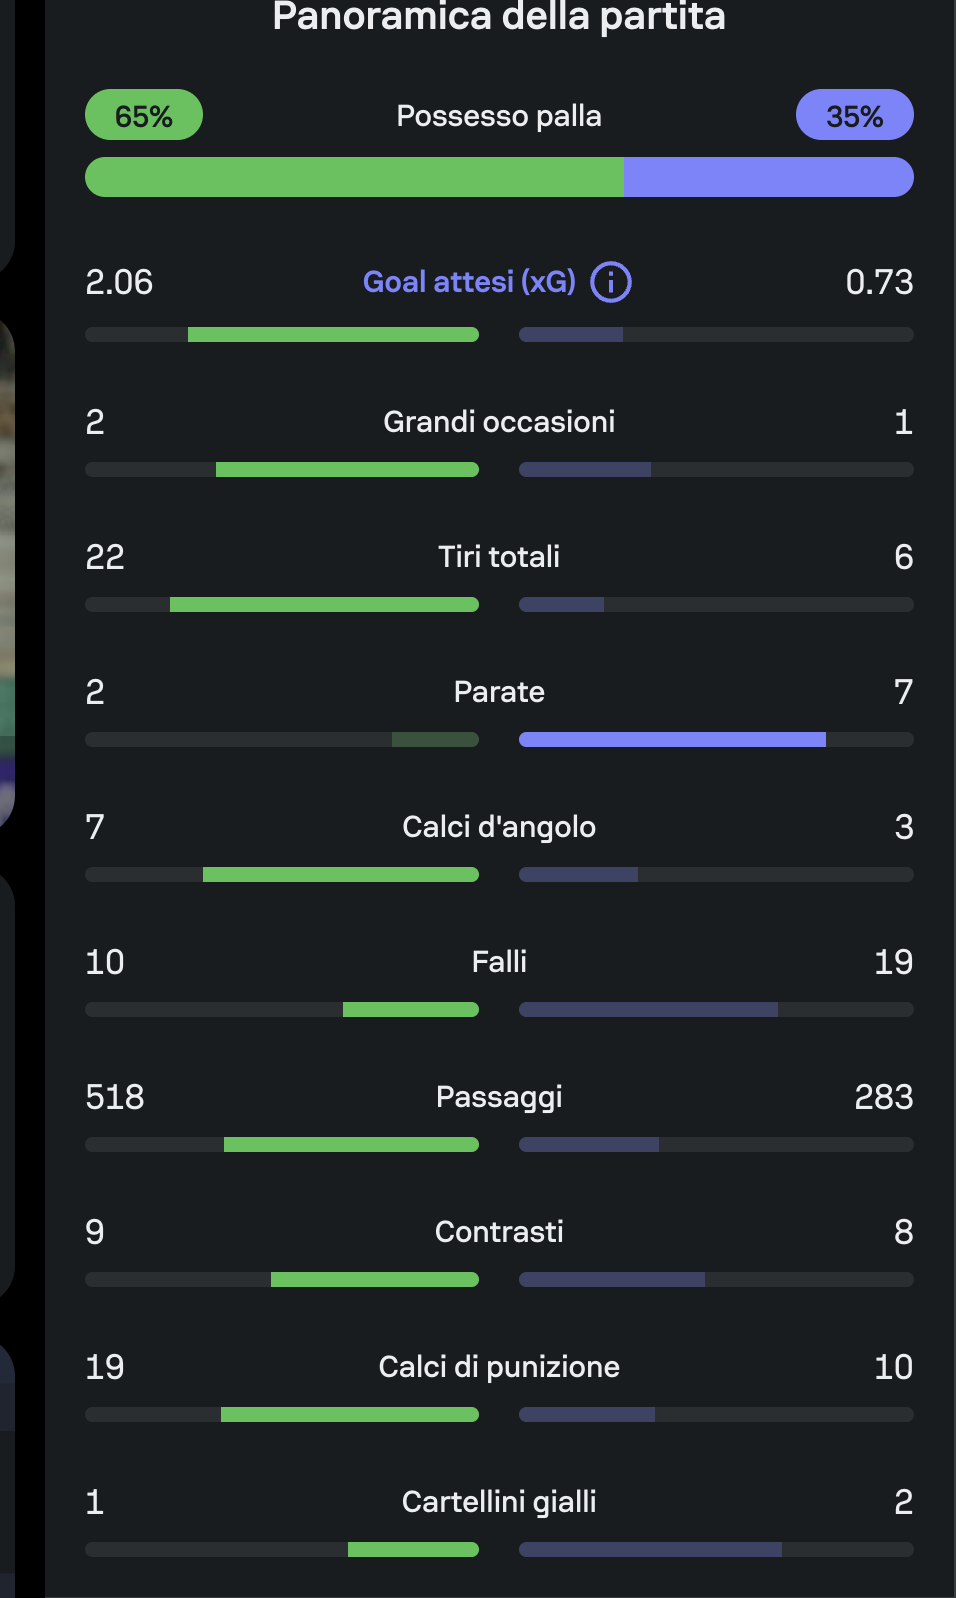Click the purple segment of possession bar
The image size is (956, 1598).
click(x=768, y=177)
